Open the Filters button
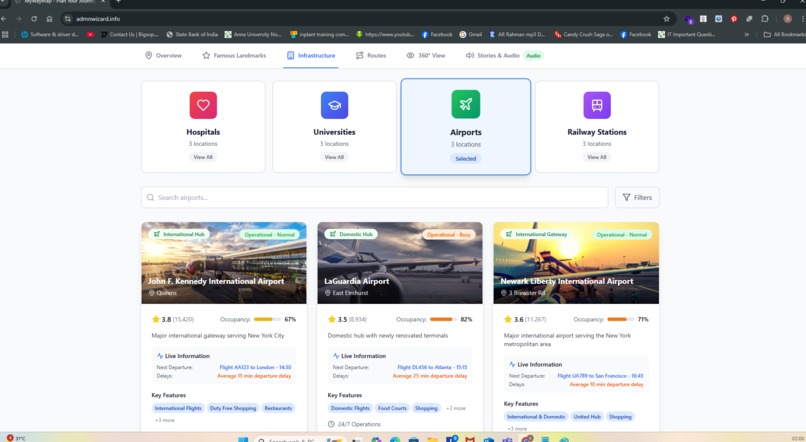806x442 pixels. pyautogui.click(x=637, y=197)
